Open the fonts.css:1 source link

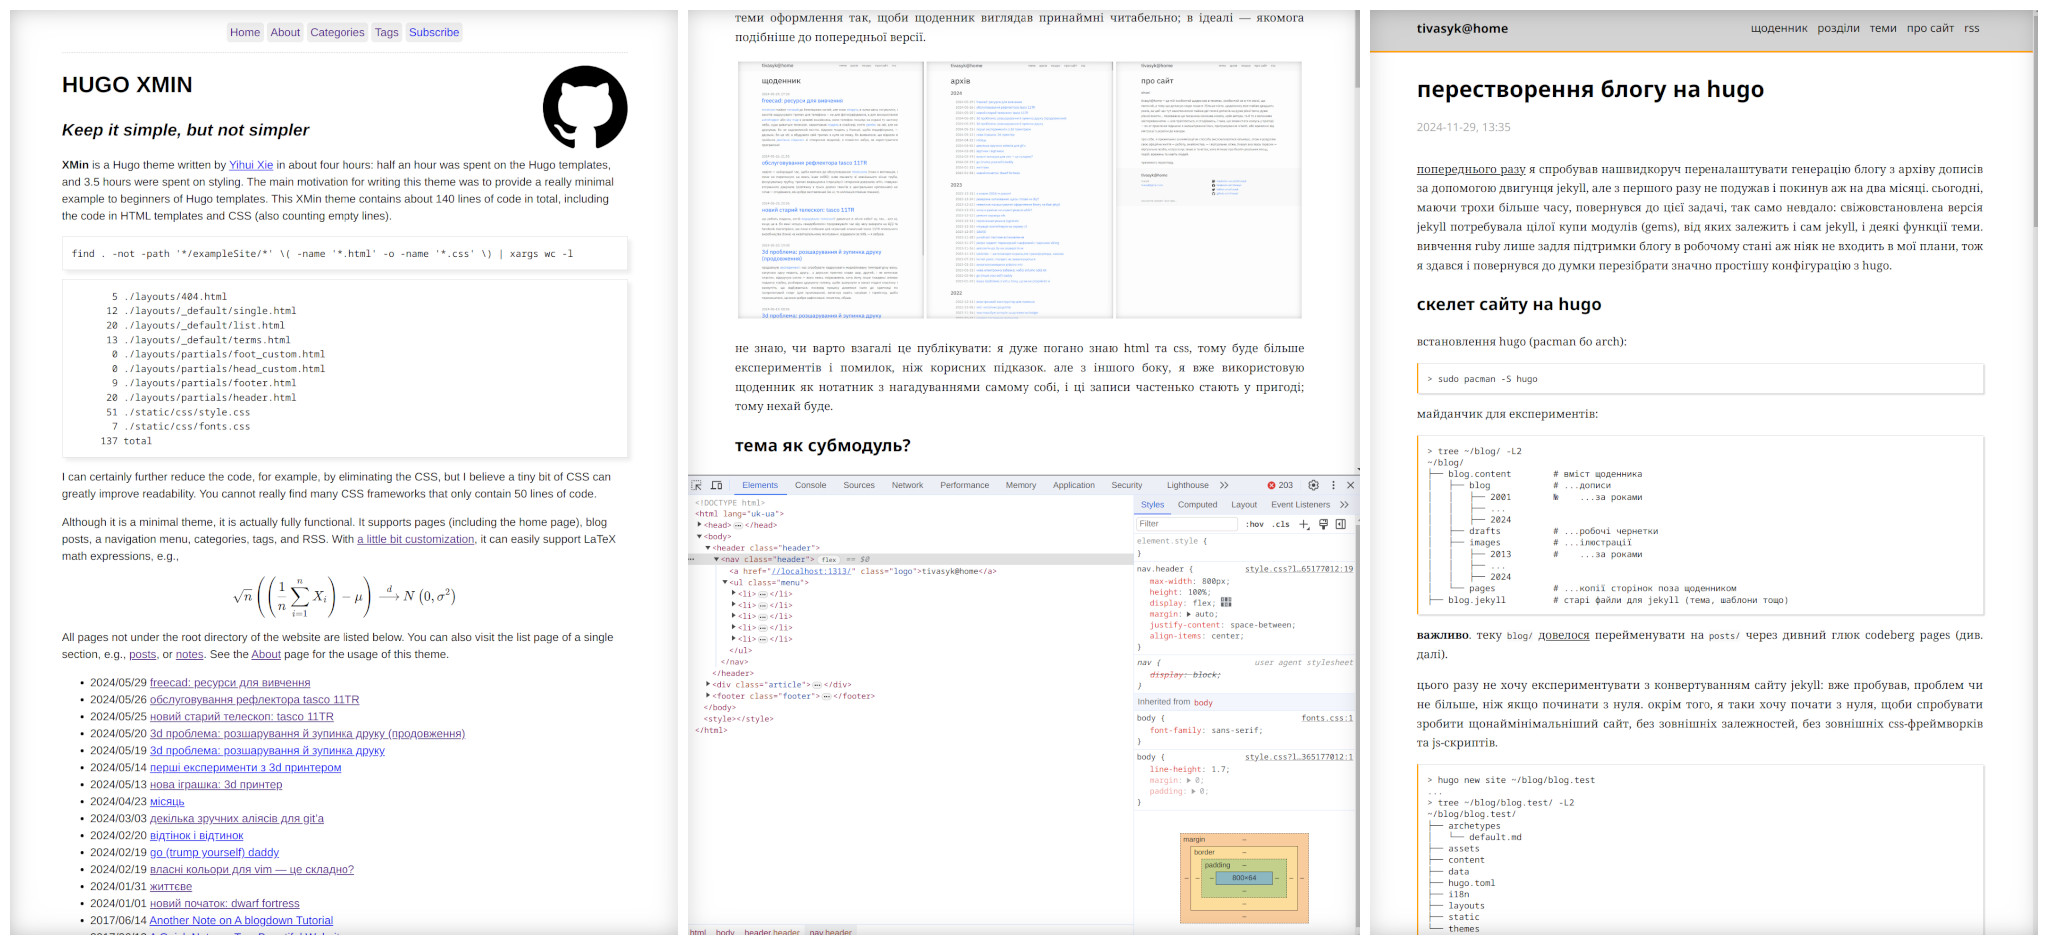1327,718
